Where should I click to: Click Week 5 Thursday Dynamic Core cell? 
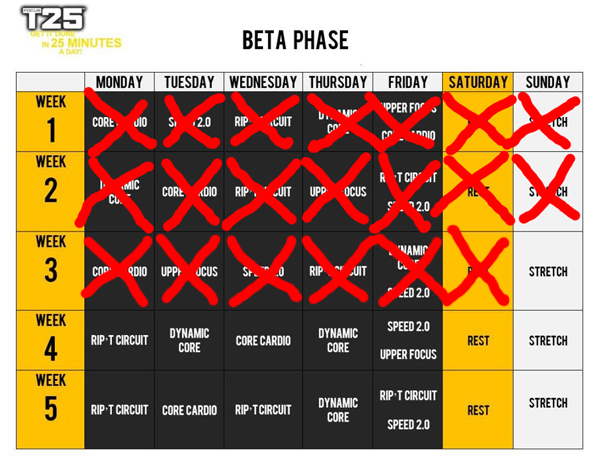coord(338,409)
